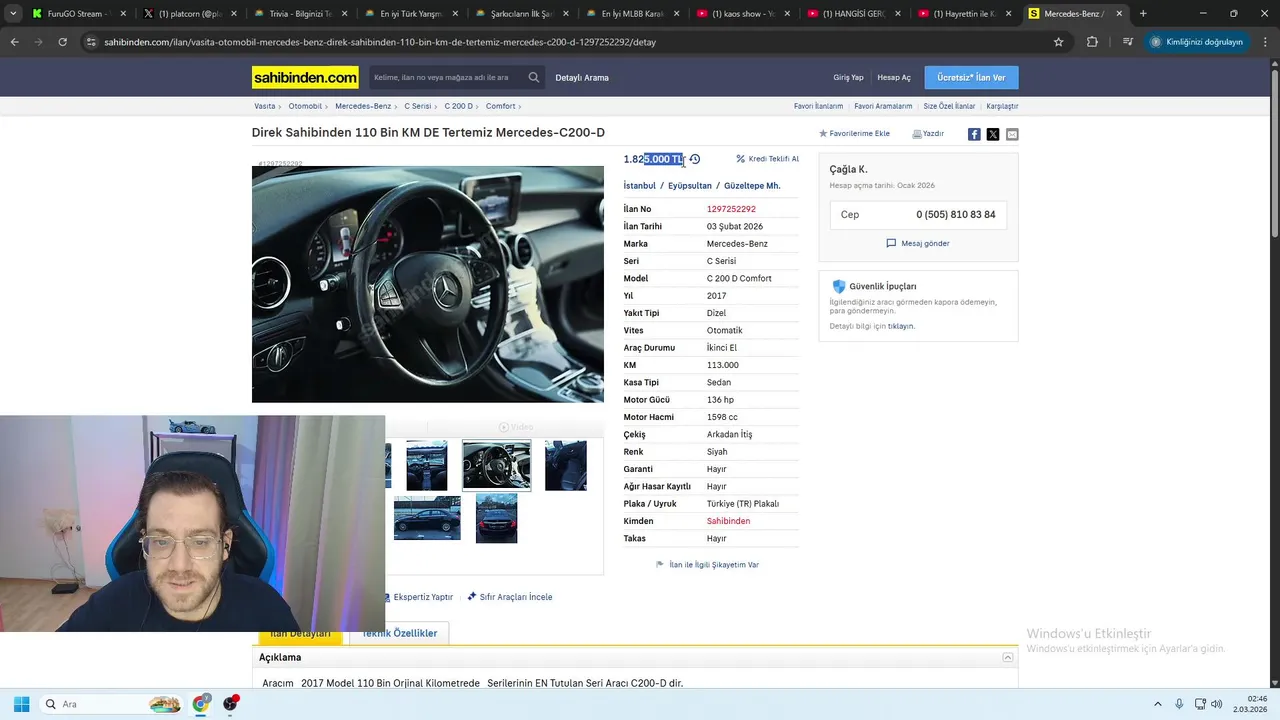Screen dimensions: 1280x720
Task: Click İstanbul location link
Action: 640,186
